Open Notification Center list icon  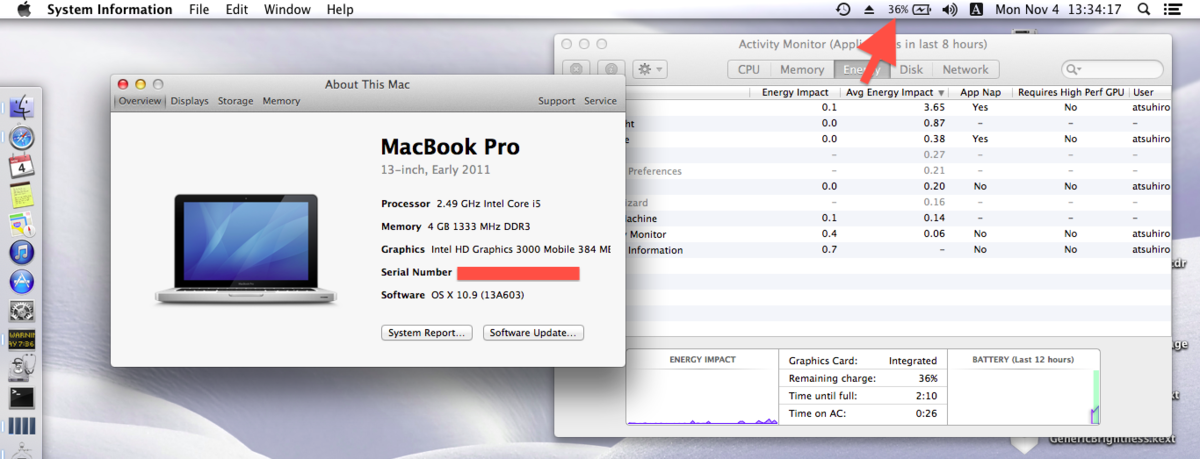click(x=1171, y=9)
